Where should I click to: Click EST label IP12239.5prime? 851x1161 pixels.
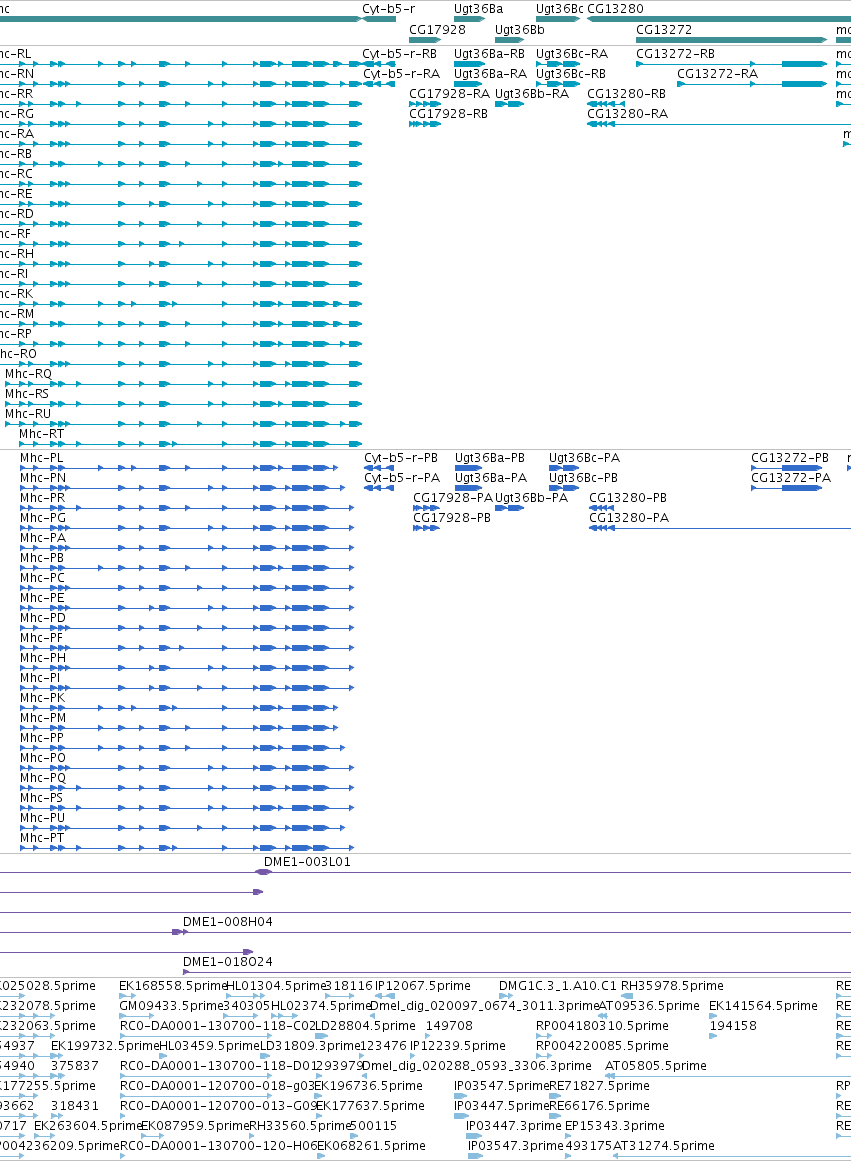click(x=458, y=1046)
